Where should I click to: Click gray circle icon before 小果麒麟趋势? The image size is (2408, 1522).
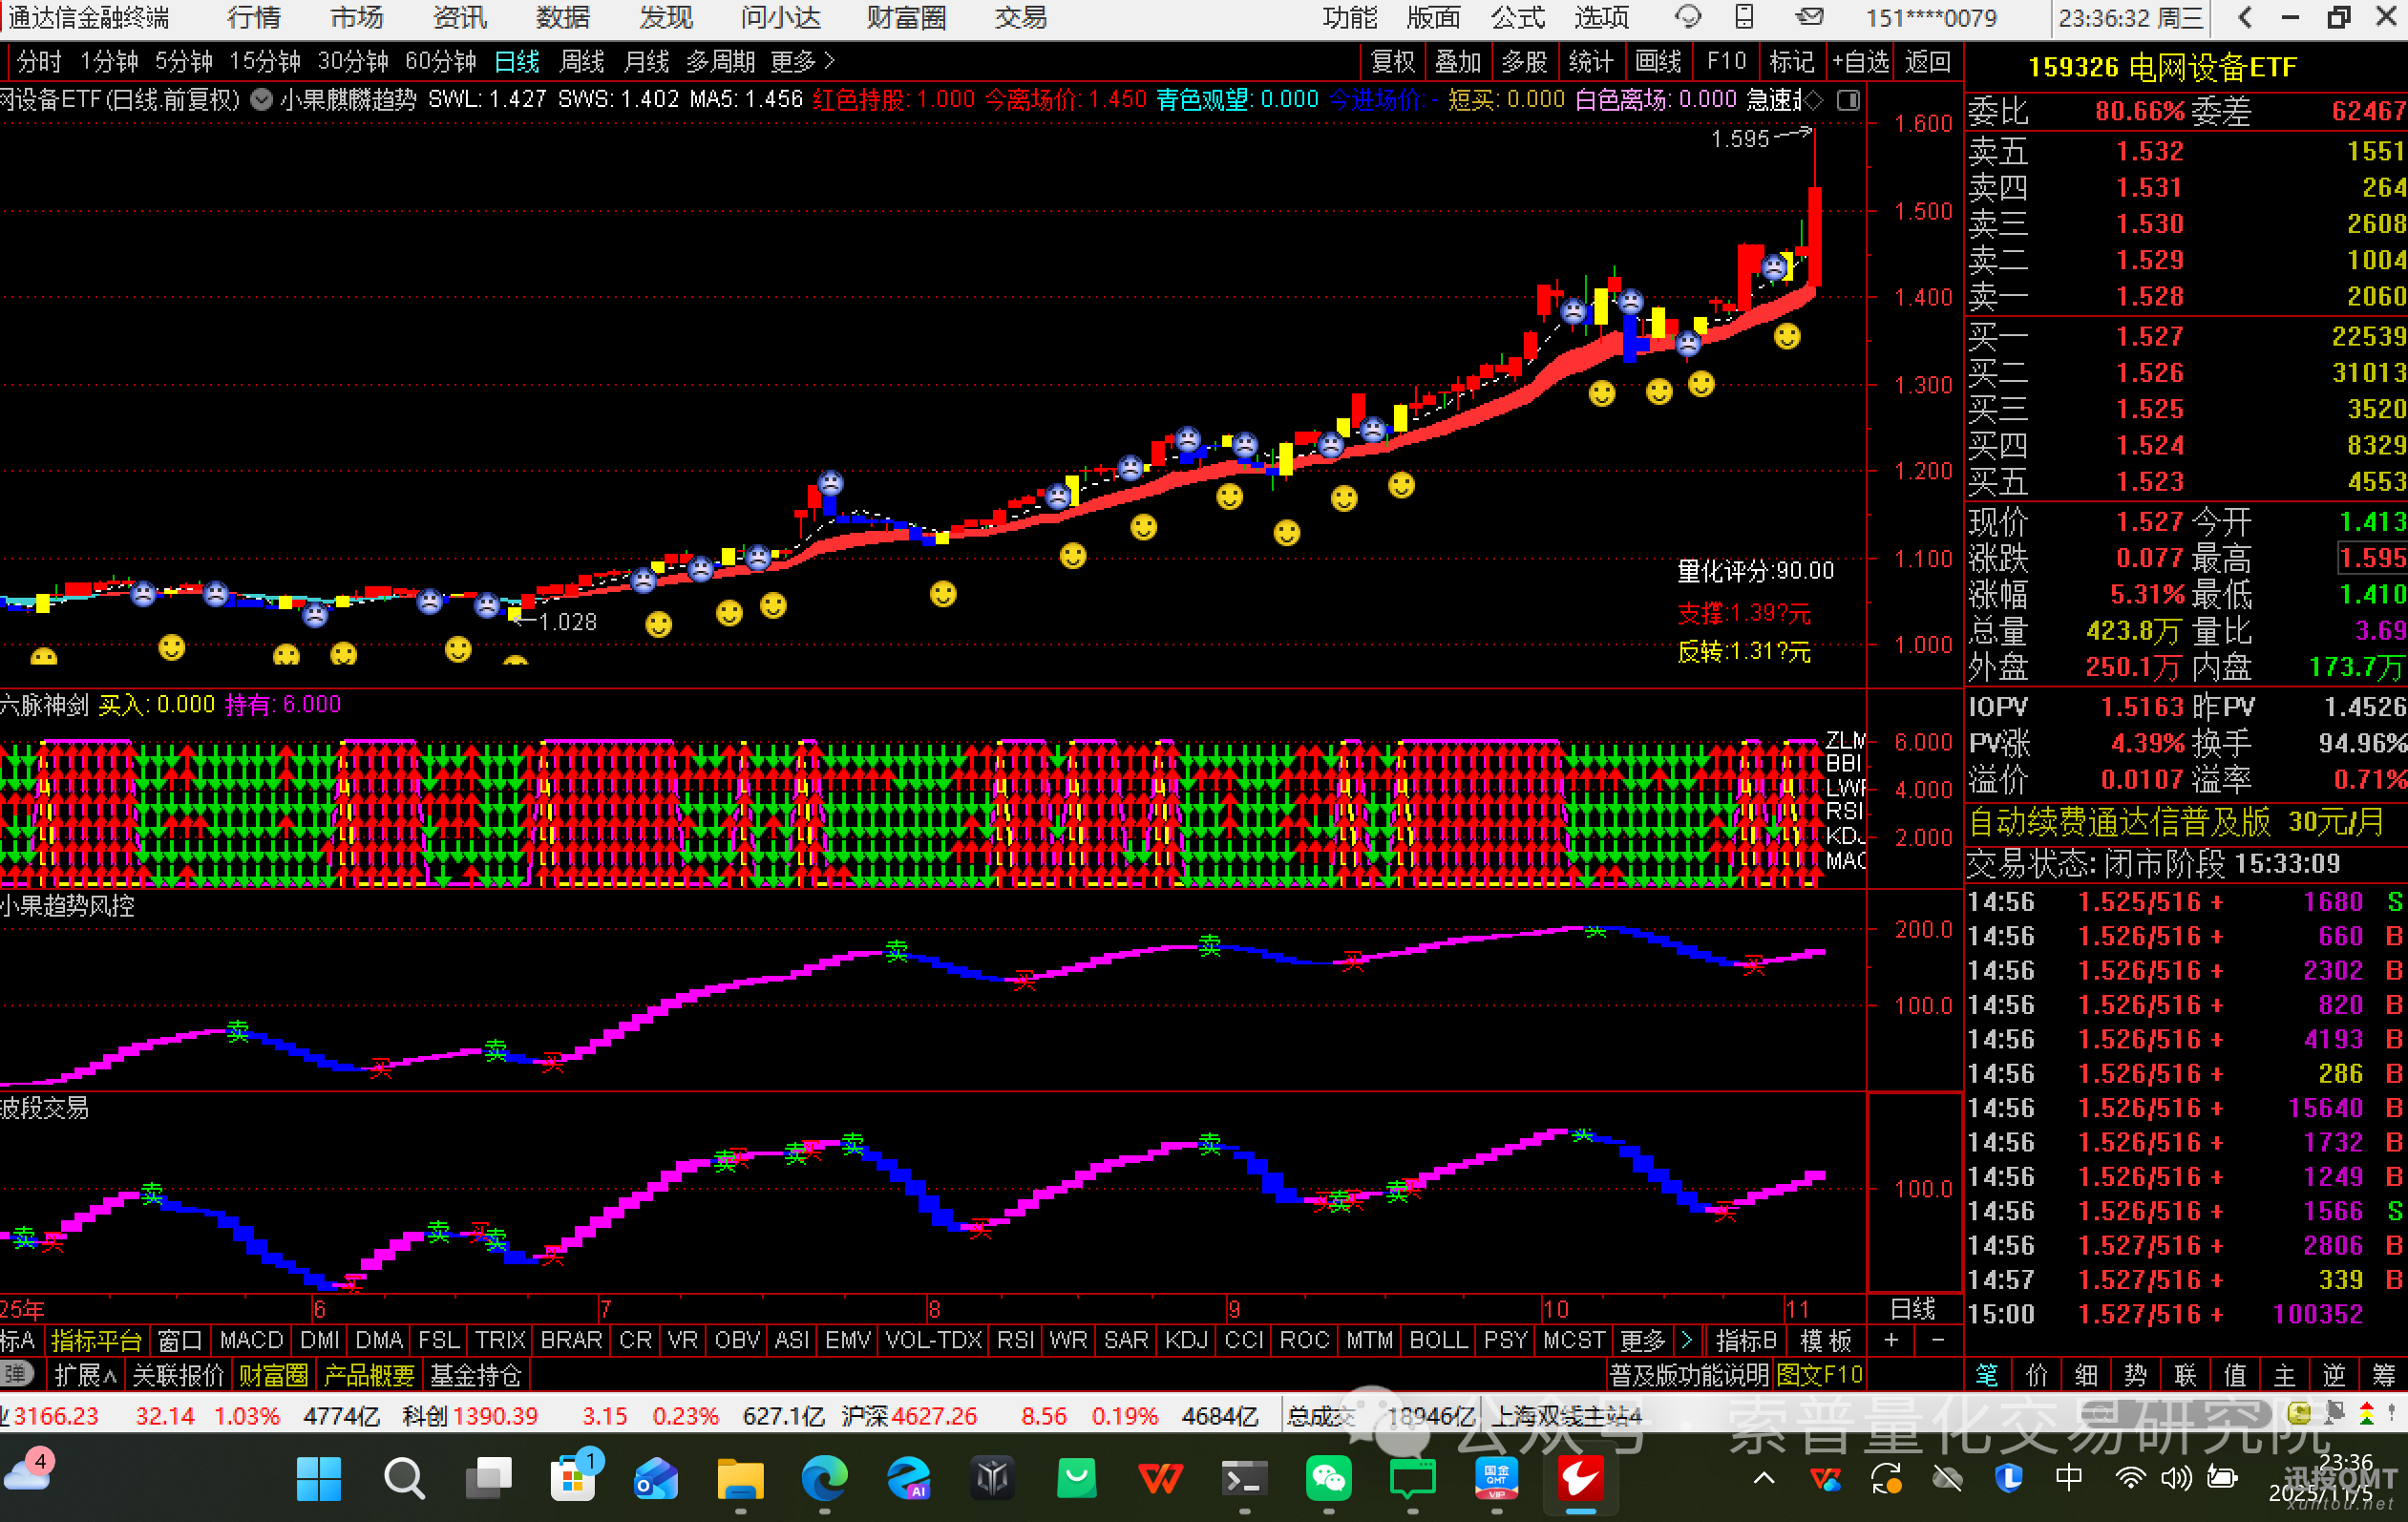261,100
